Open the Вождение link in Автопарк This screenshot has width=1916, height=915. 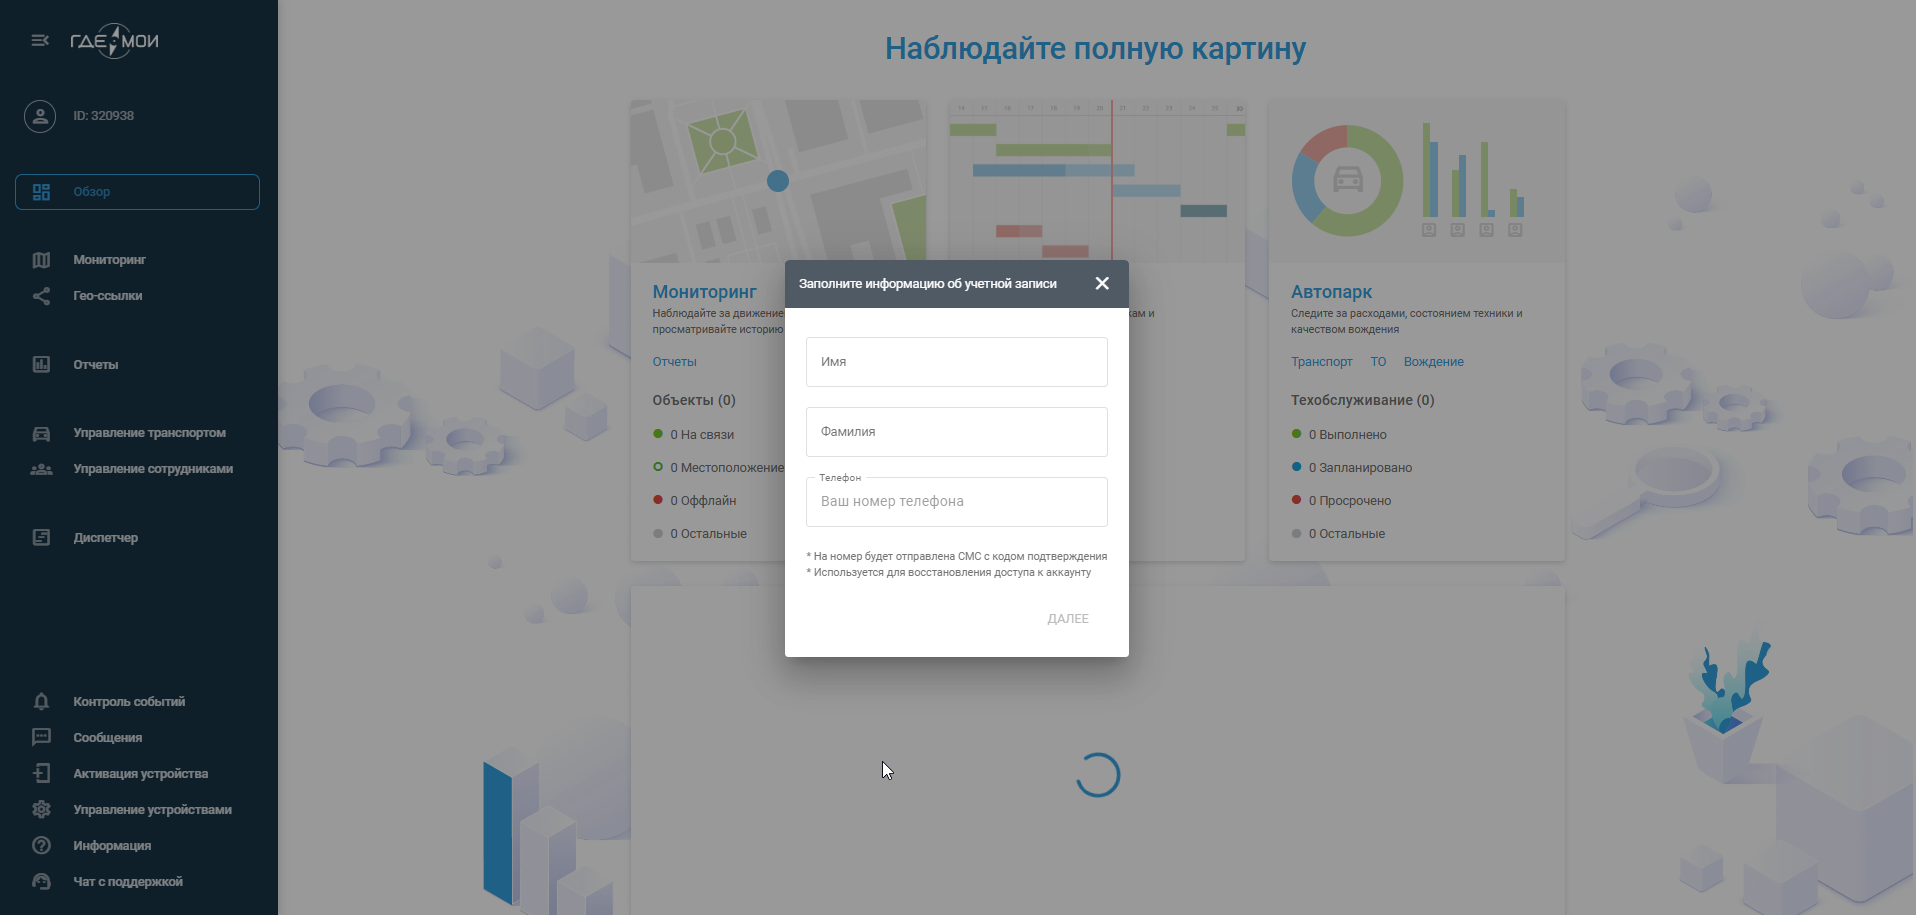click(x=1433, y=362)
